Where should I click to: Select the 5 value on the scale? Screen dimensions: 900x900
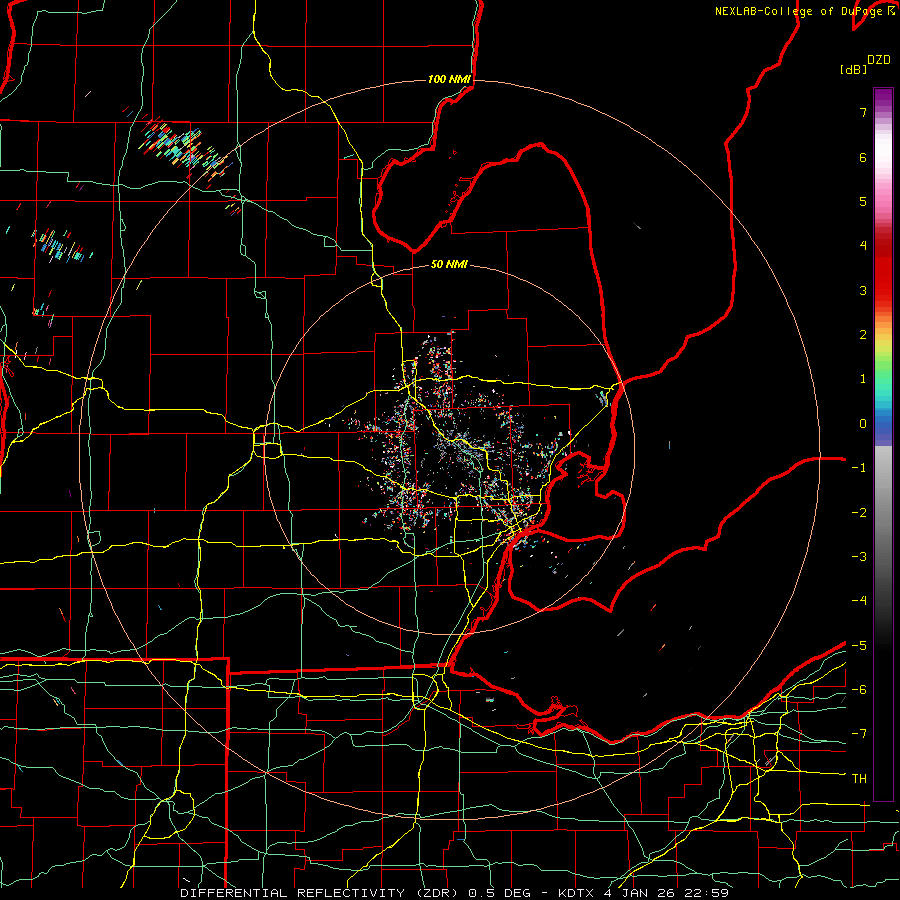[x=863, y=201]
